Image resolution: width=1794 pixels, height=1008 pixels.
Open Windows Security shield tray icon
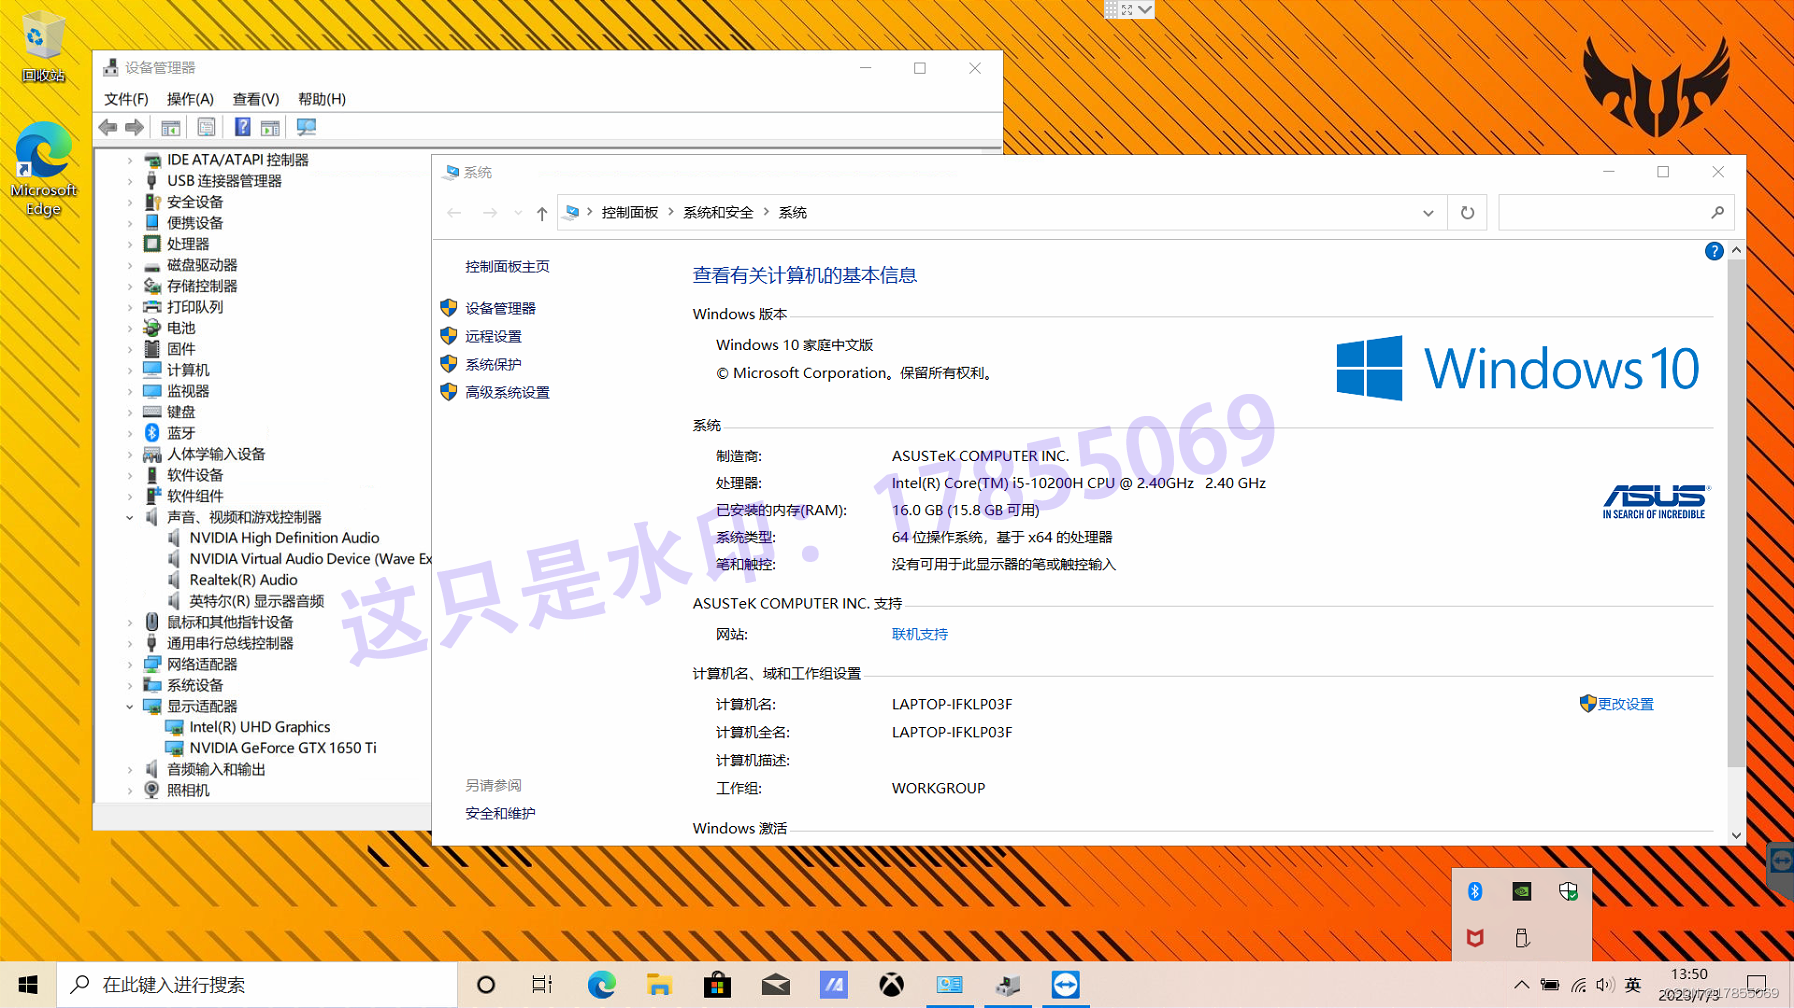coord(1568,891)
